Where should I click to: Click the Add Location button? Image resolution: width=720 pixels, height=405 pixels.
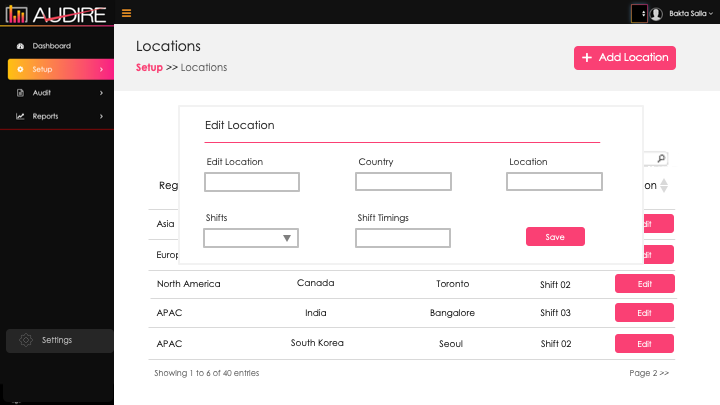click(x=625, y=58)
